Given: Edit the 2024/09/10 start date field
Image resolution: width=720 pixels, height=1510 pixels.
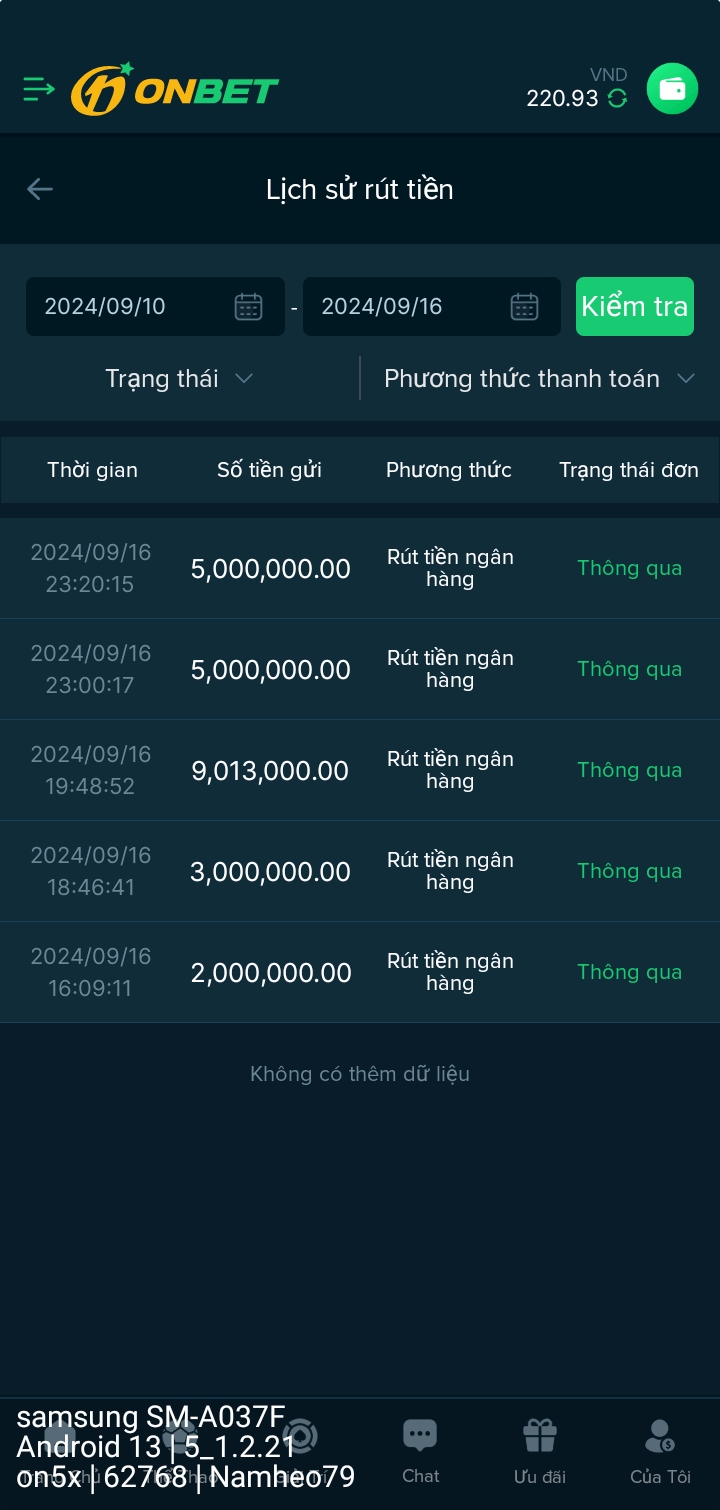Looking at the screenshot, I should (130, 307).
